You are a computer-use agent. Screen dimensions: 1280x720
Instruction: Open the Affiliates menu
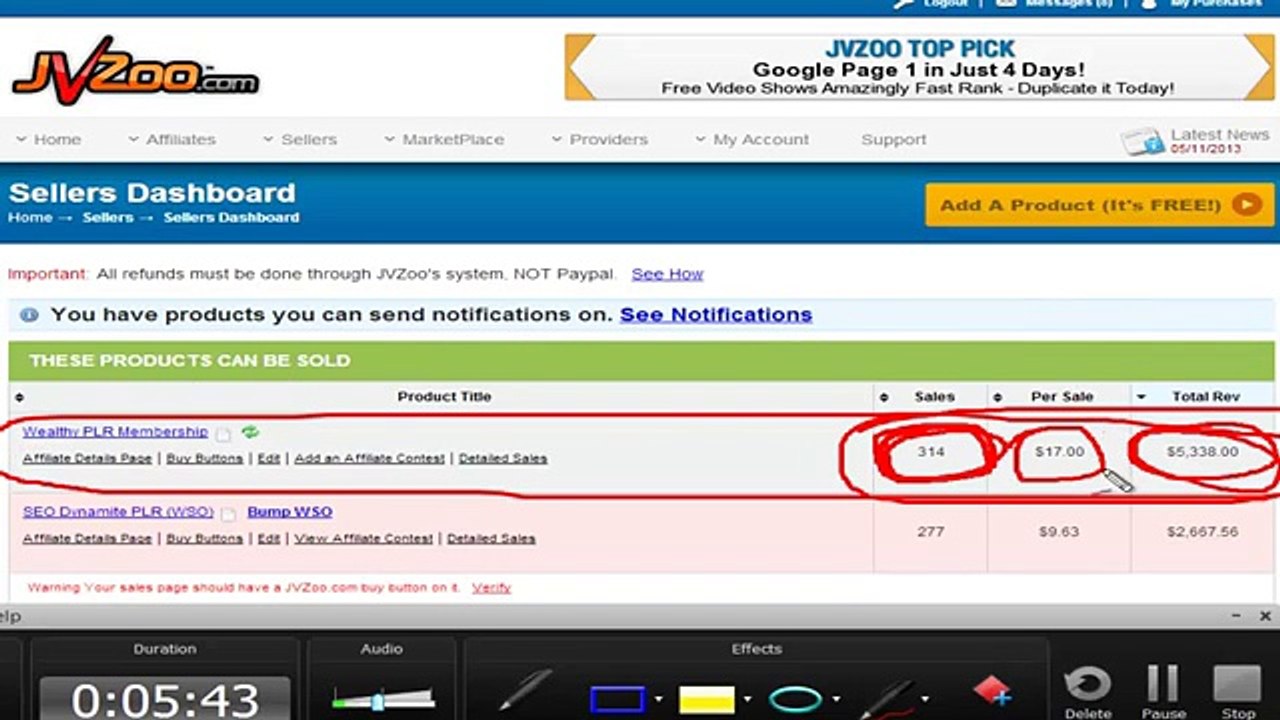(x=171, y=139)
